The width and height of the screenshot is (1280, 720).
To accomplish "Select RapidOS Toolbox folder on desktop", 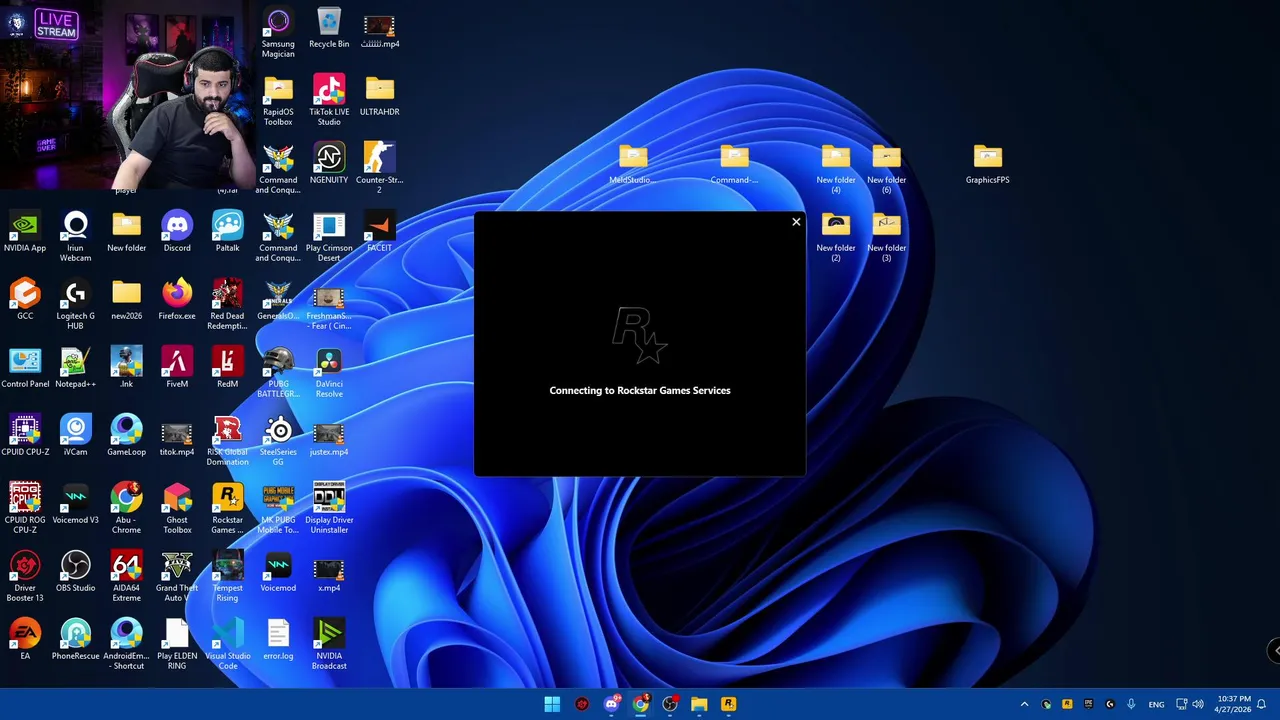I will click(278, 101).
